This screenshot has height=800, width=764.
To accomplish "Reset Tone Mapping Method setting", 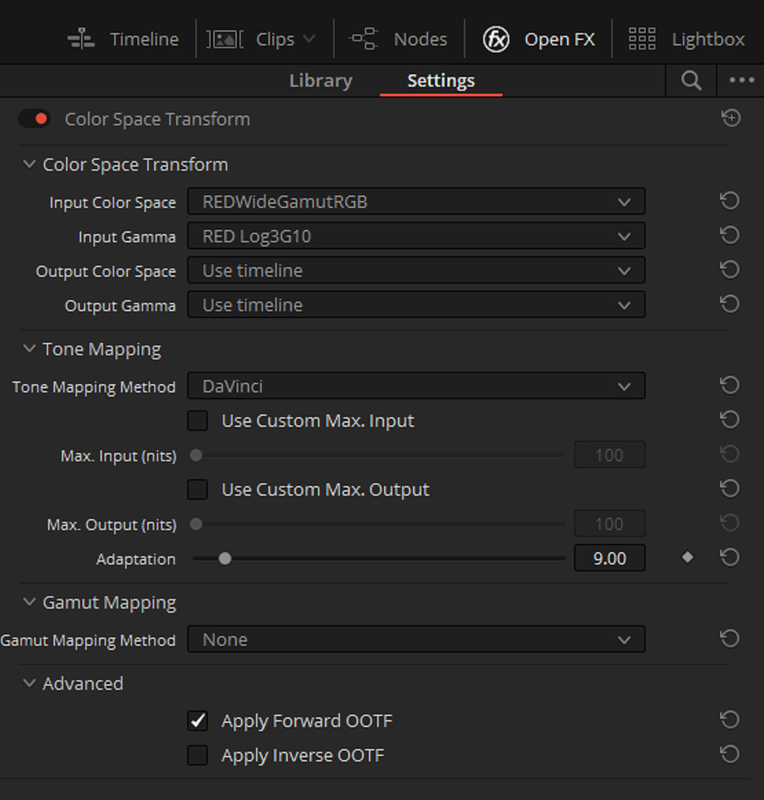I will [729, 385].
